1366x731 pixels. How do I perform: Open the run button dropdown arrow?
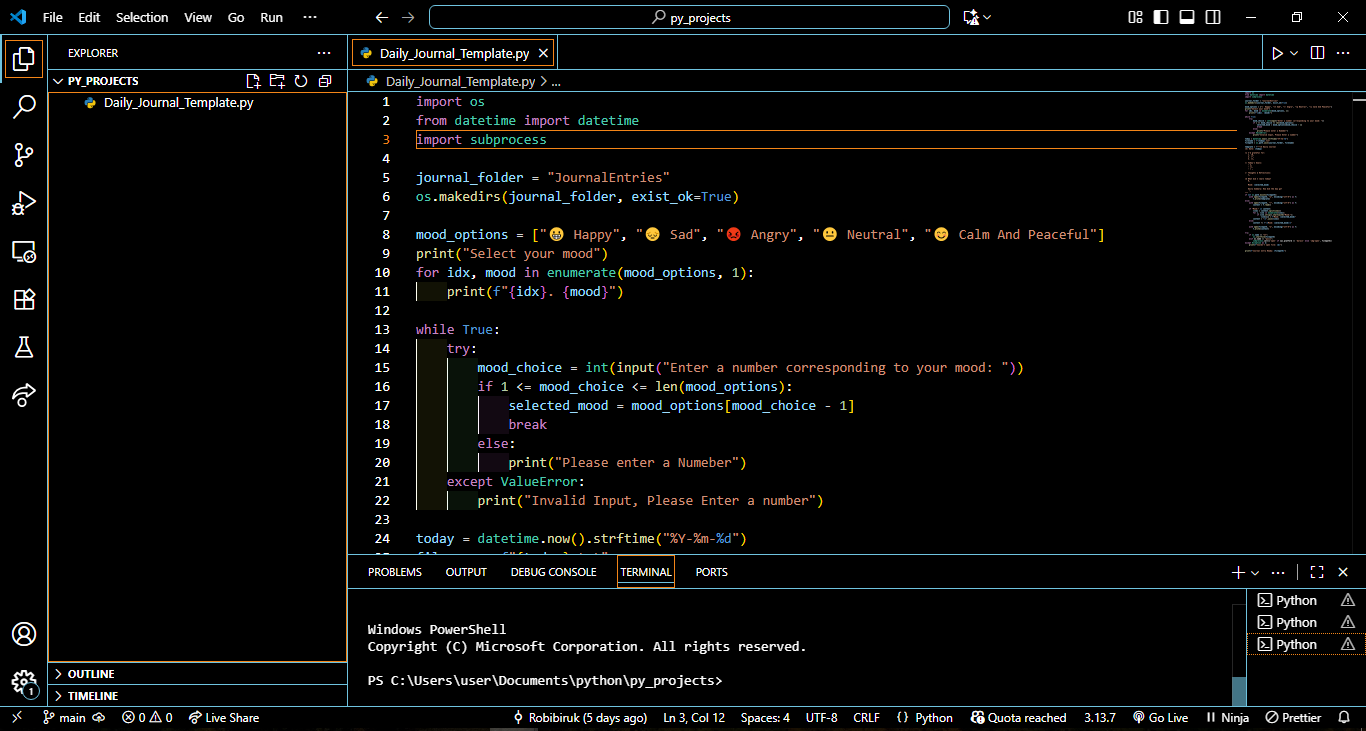coord(1294,53)
